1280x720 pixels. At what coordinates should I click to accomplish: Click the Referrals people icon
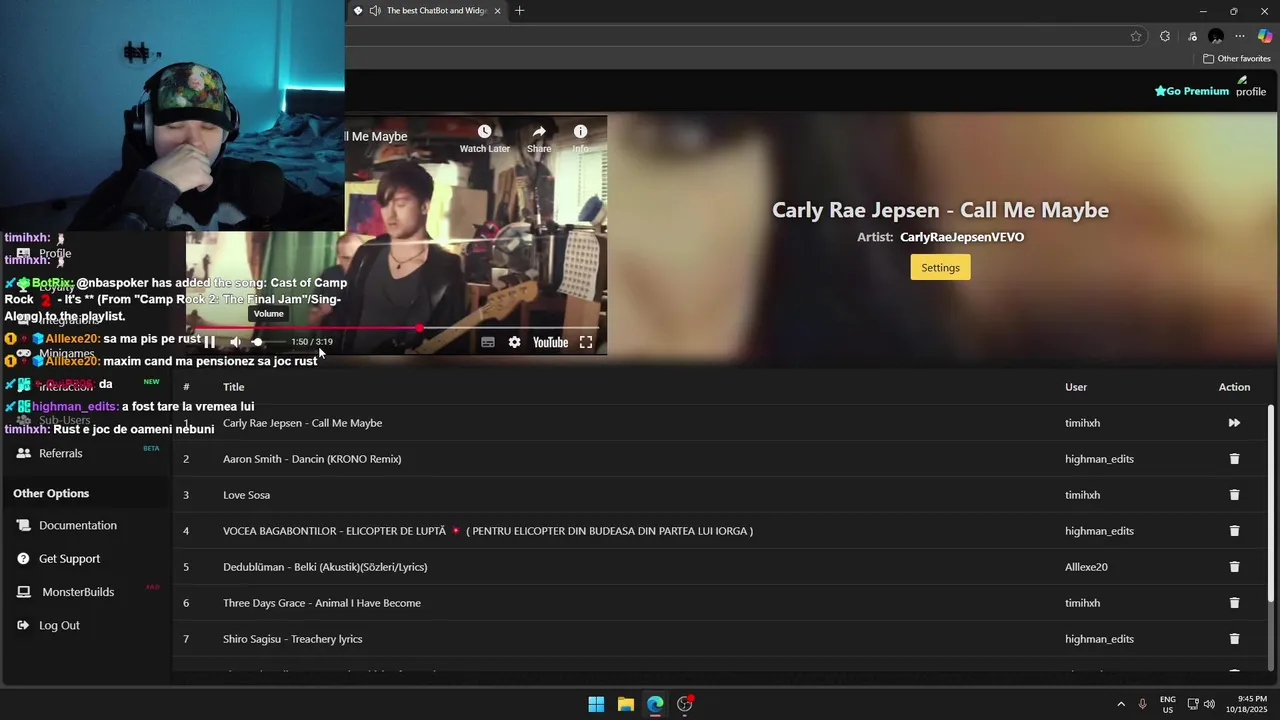[24, 453]
